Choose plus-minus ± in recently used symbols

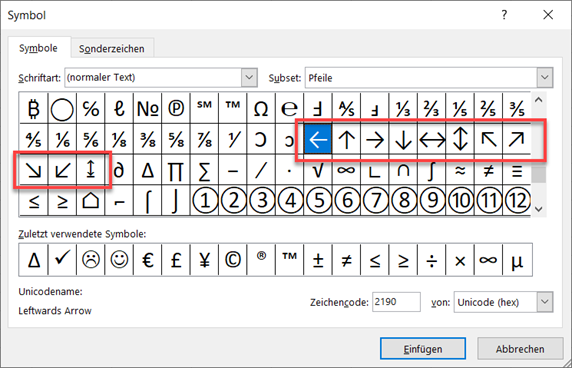tap(318, 260)
